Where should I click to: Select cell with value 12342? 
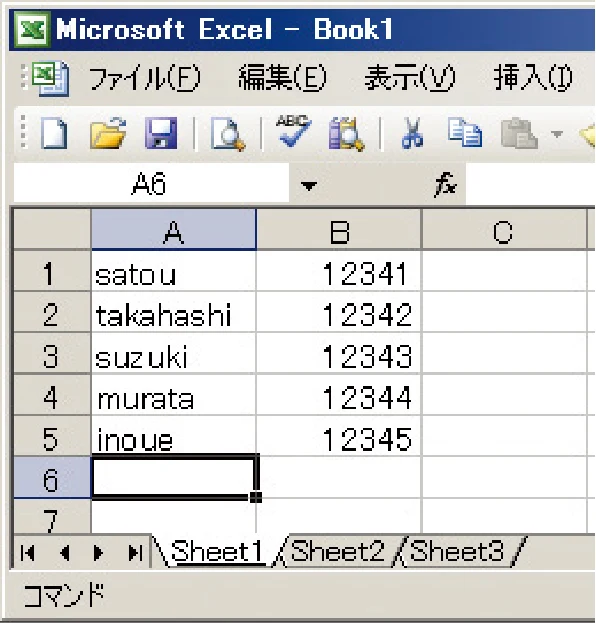[x=339, y=313]
